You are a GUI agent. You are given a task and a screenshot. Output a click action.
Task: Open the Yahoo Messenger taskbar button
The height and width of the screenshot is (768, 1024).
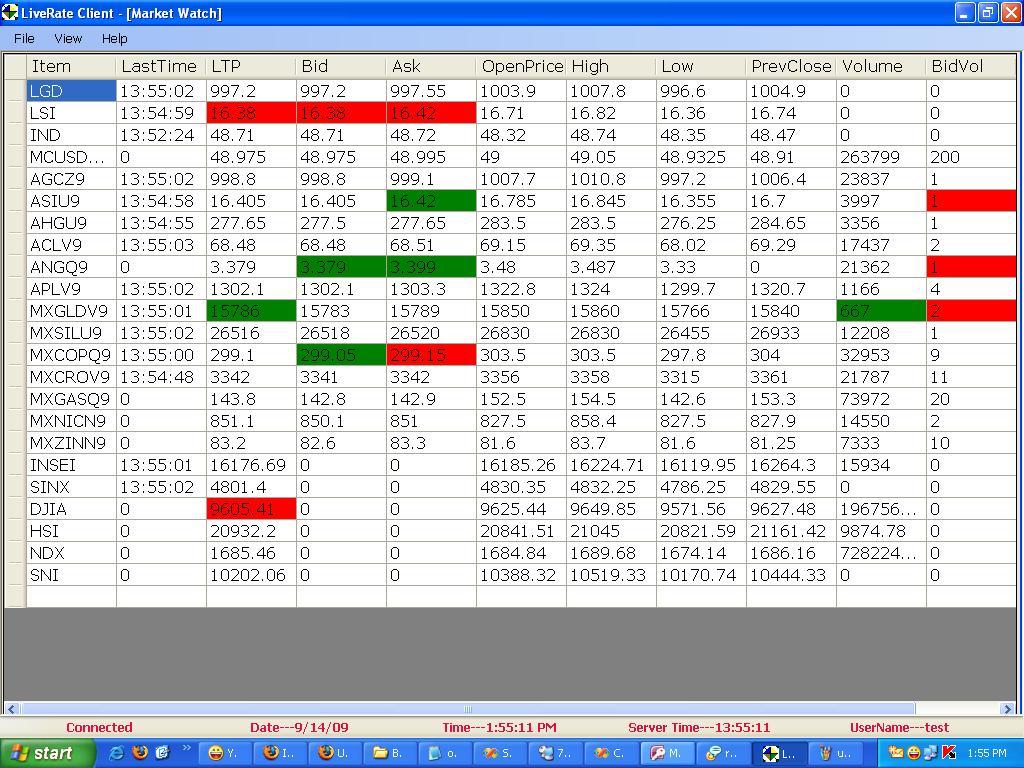click(x=225, y=753)
